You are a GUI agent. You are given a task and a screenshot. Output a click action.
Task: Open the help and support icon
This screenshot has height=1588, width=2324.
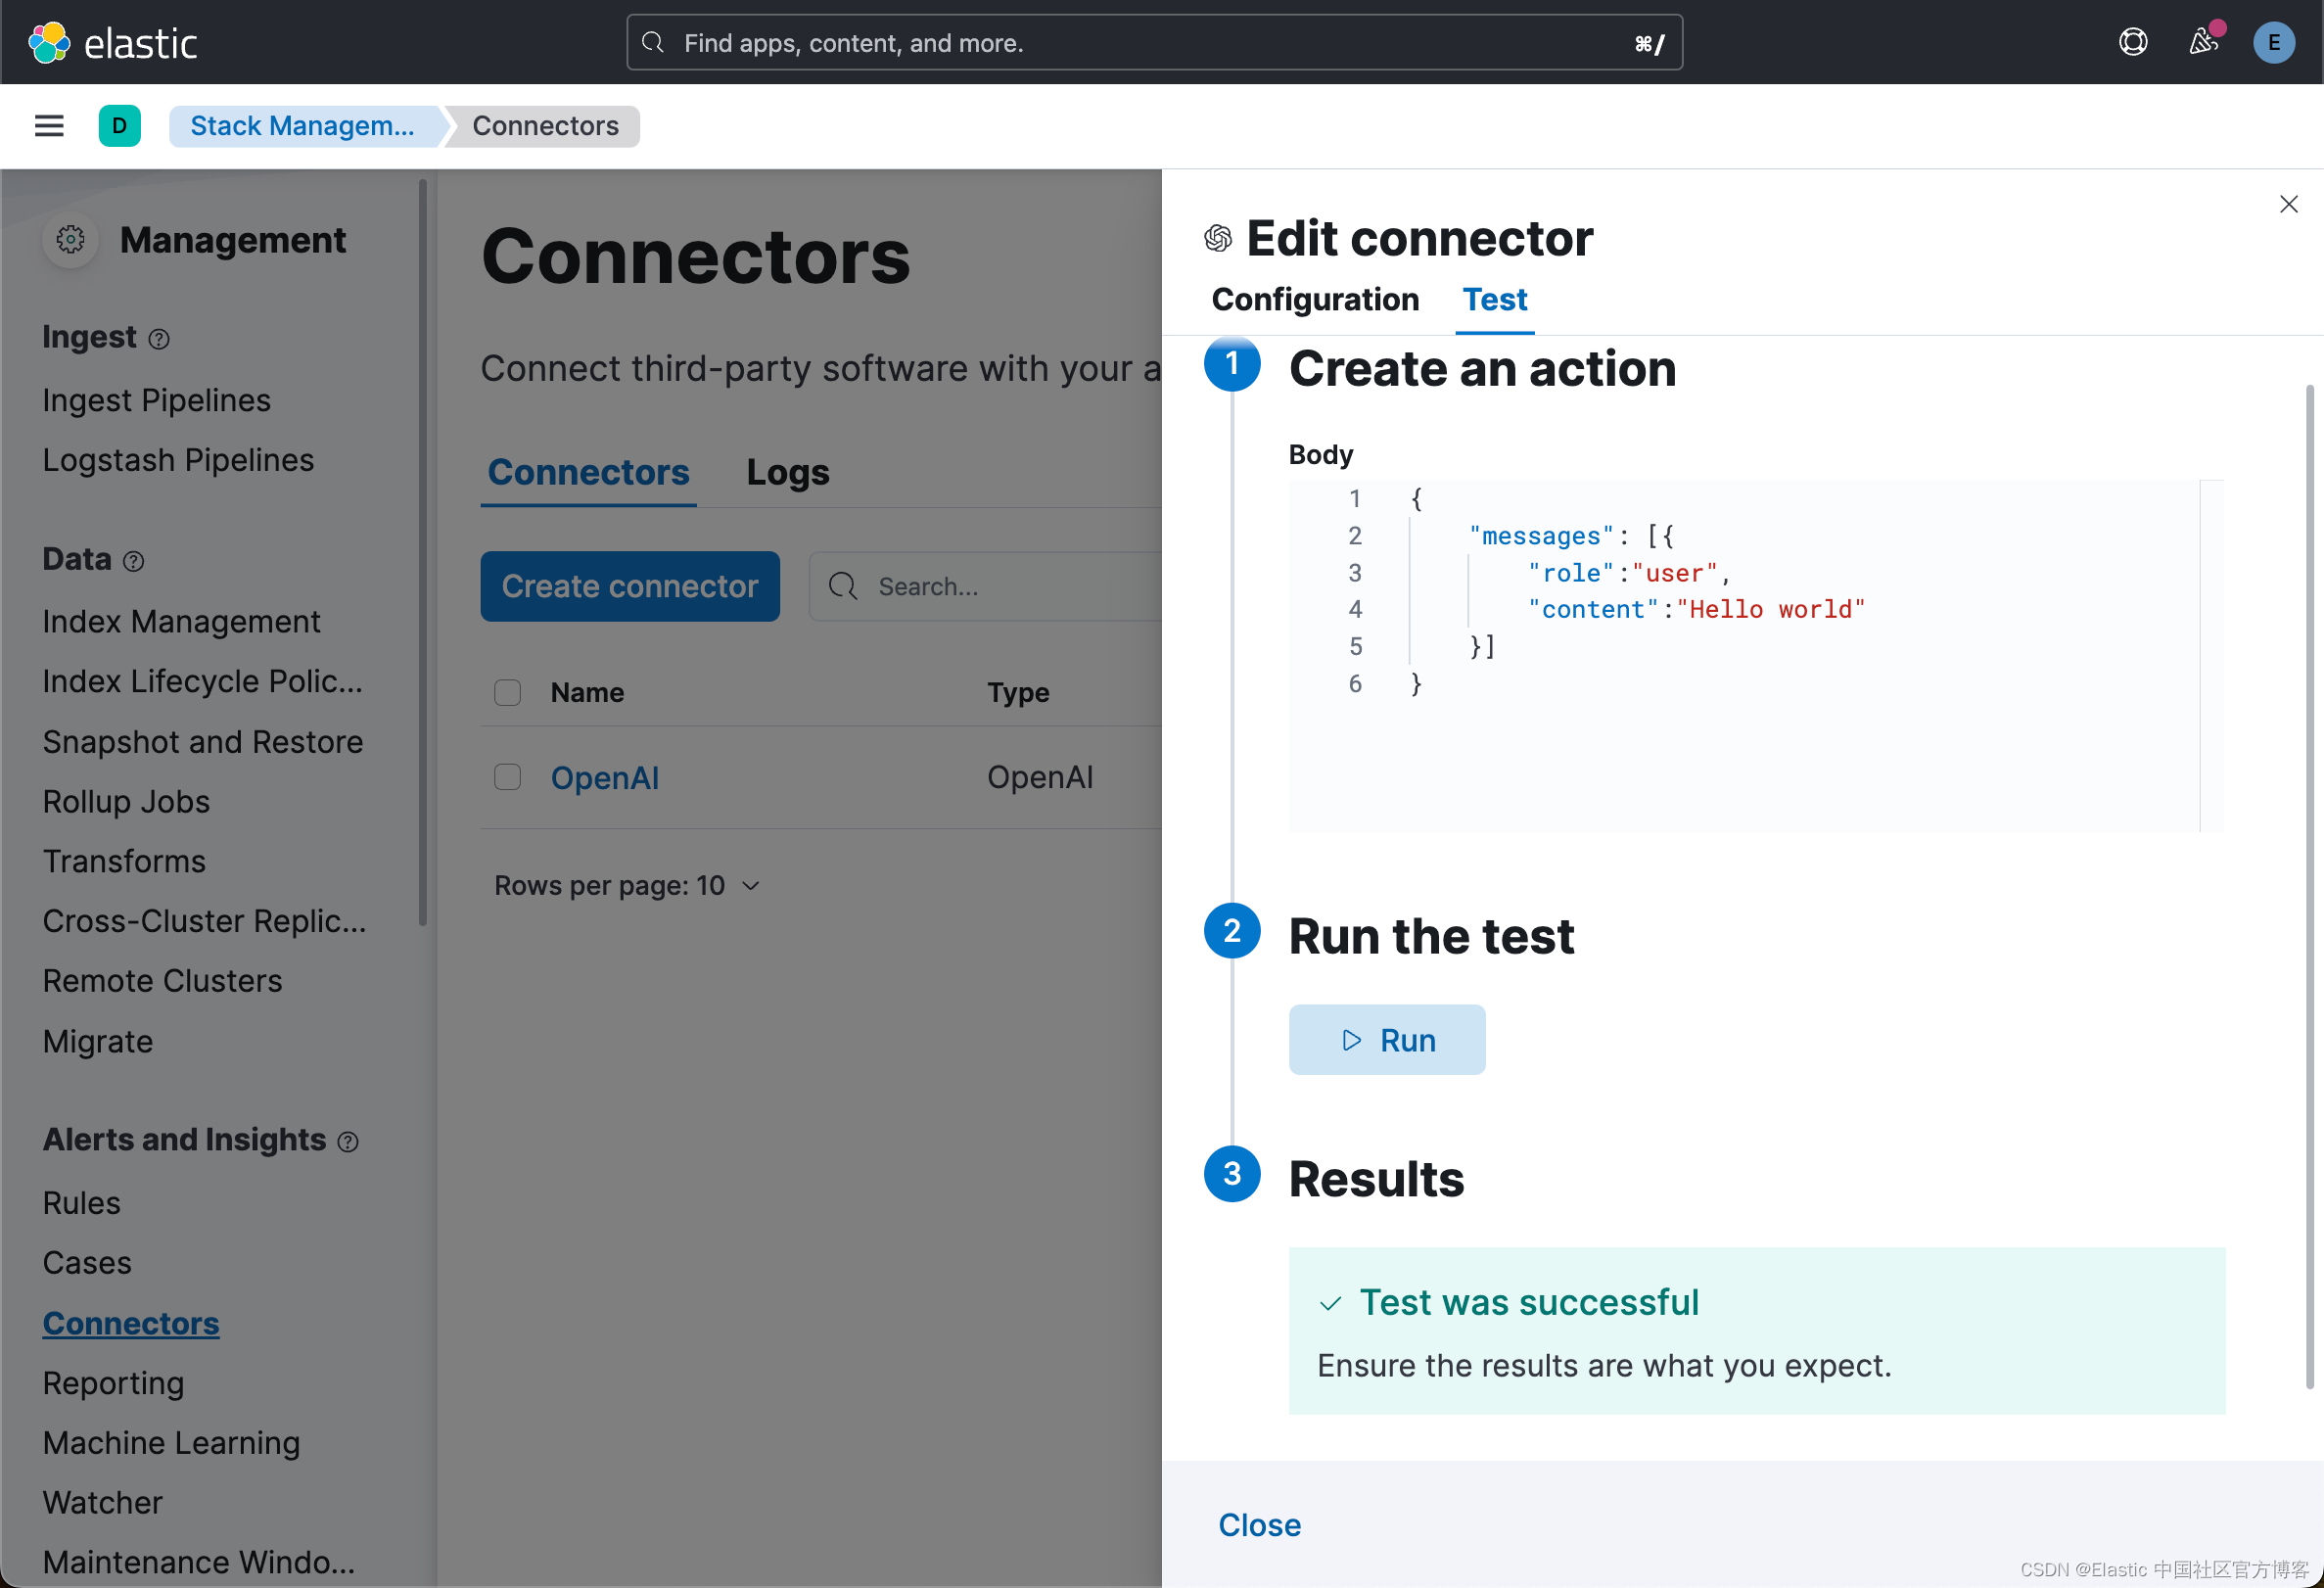point(2133,42)
